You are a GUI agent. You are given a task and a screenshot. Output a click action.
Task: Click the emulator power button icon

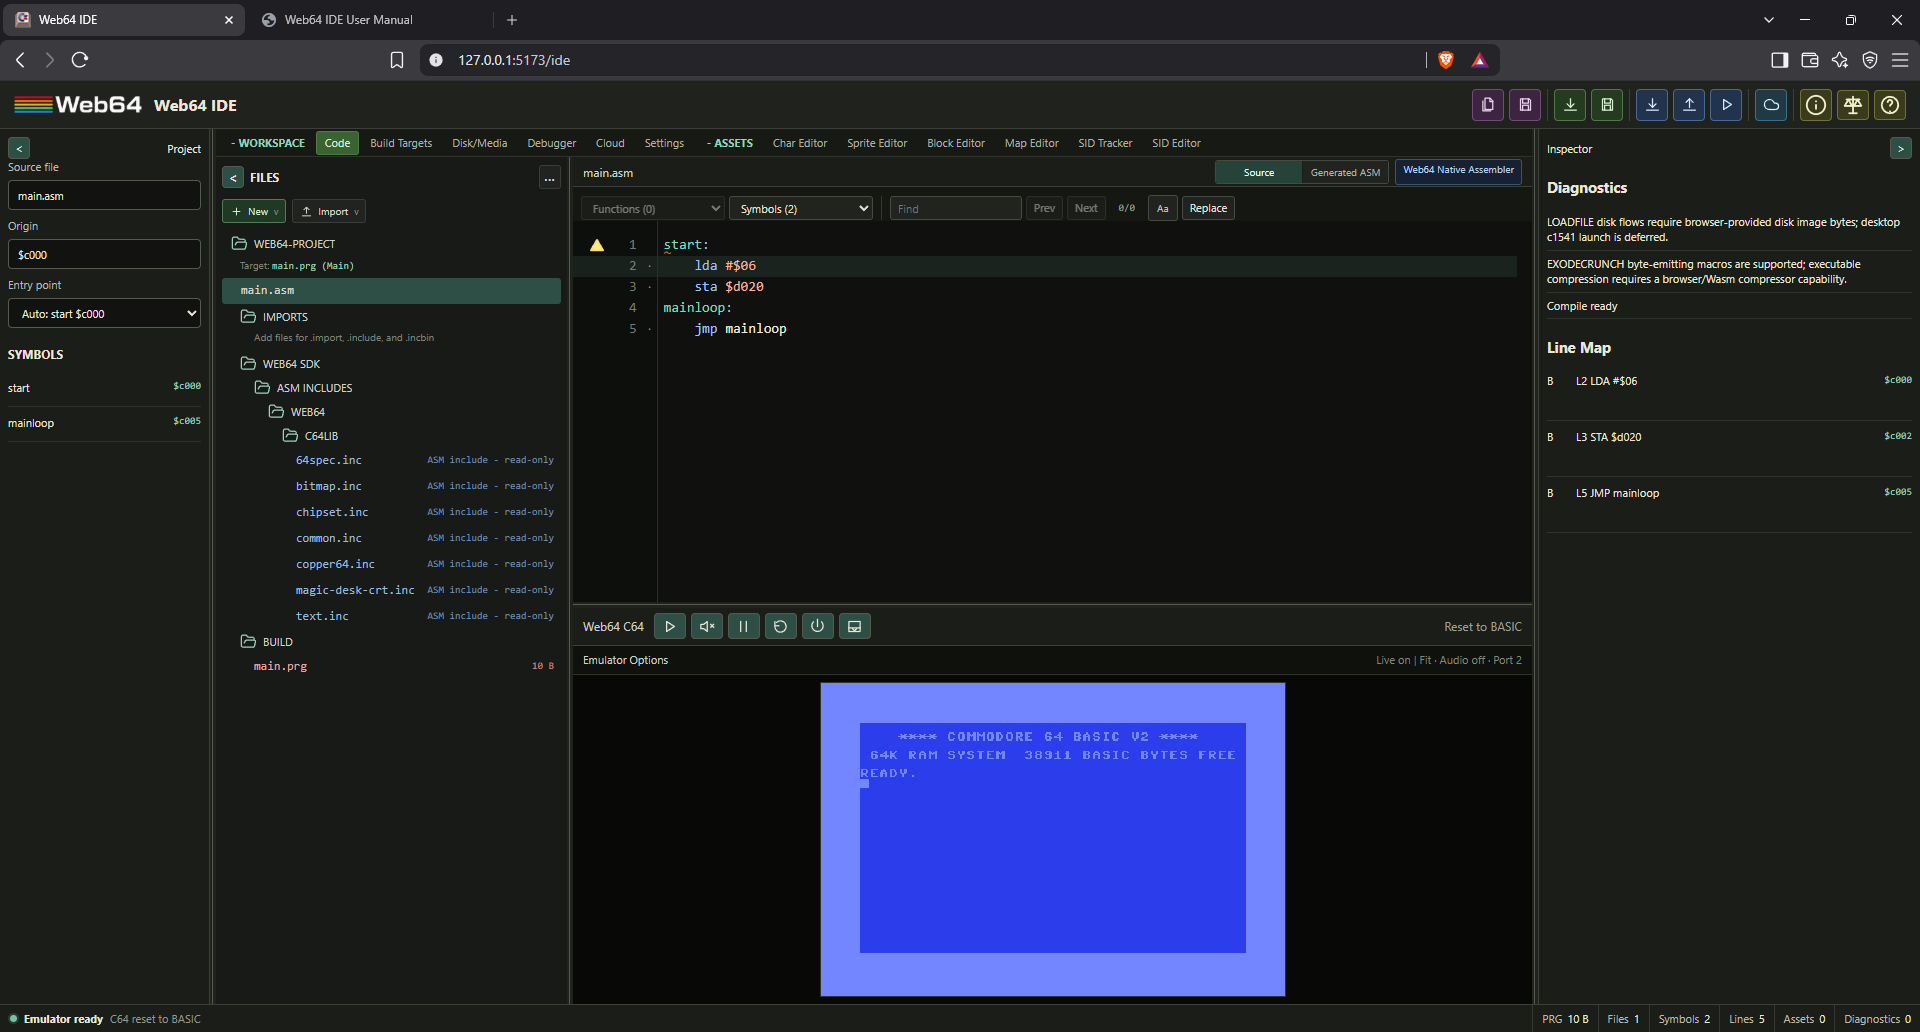(817, 626)
